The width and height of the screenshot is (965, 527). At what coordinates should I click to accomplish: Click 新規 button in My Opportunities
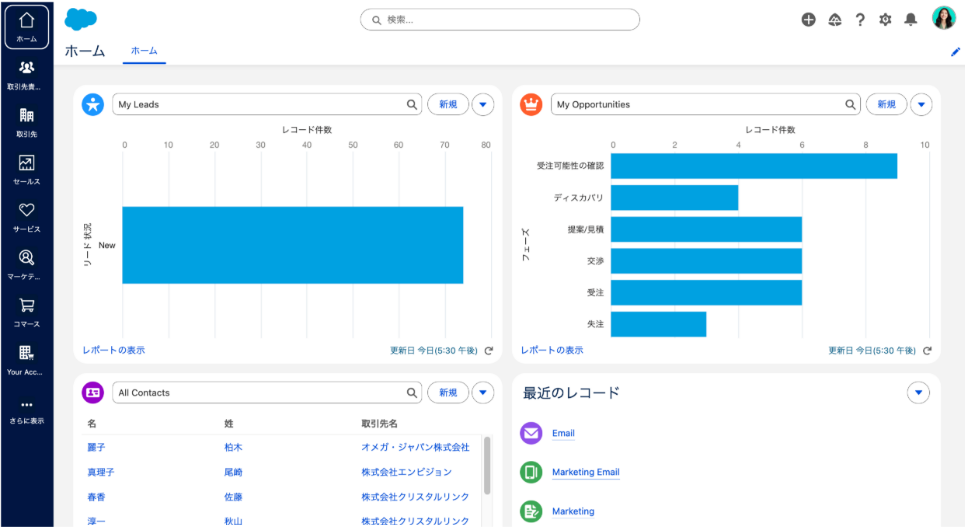point(886,104)
